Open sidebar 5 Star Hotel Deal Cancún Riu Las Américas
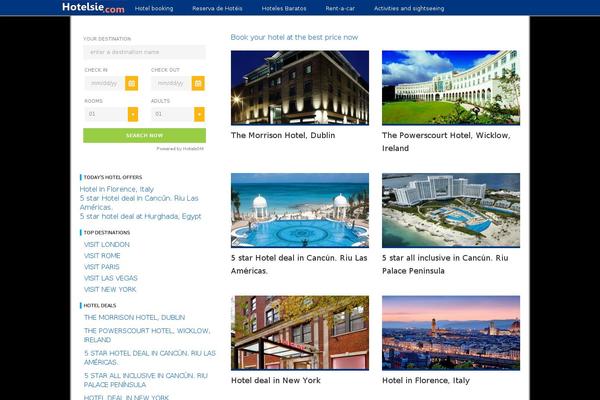 click(150, 358)
